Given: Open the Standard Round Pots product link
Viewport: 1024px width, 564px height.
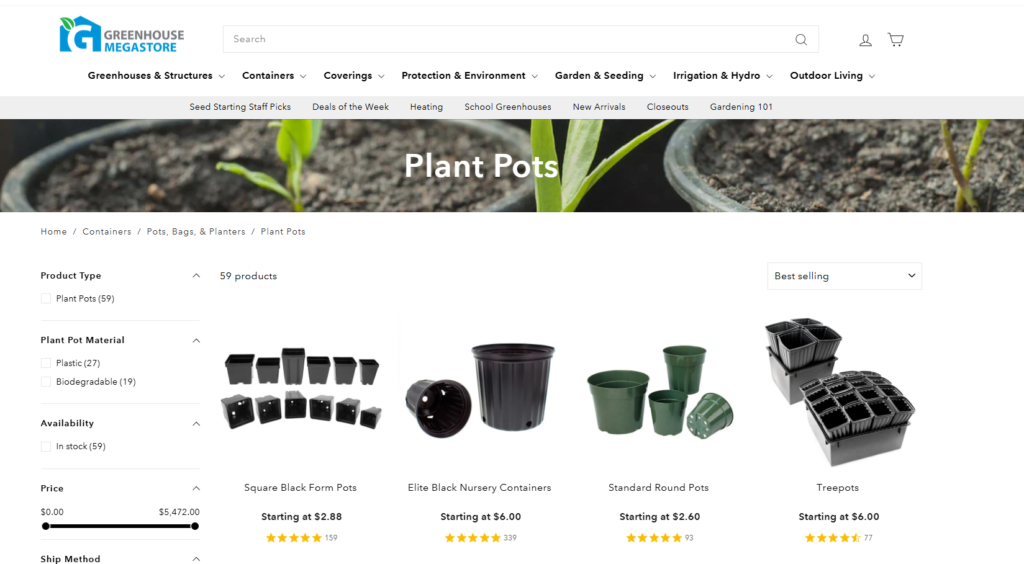Looking at the screenshot, I should 658,488.
